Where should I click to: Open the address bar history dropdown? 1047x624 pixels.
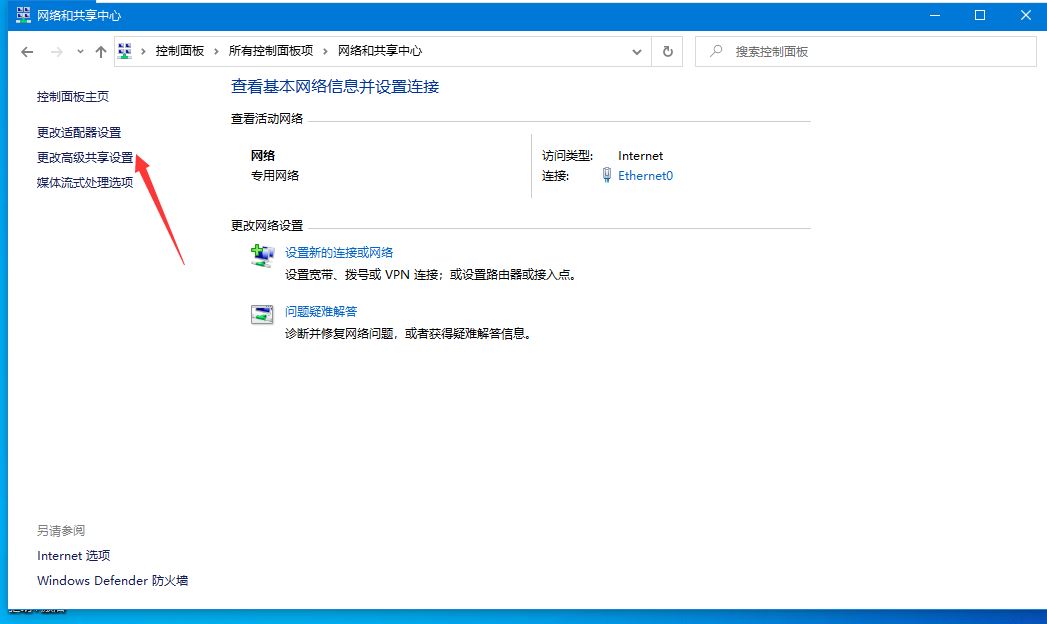[x=637, y=50]
